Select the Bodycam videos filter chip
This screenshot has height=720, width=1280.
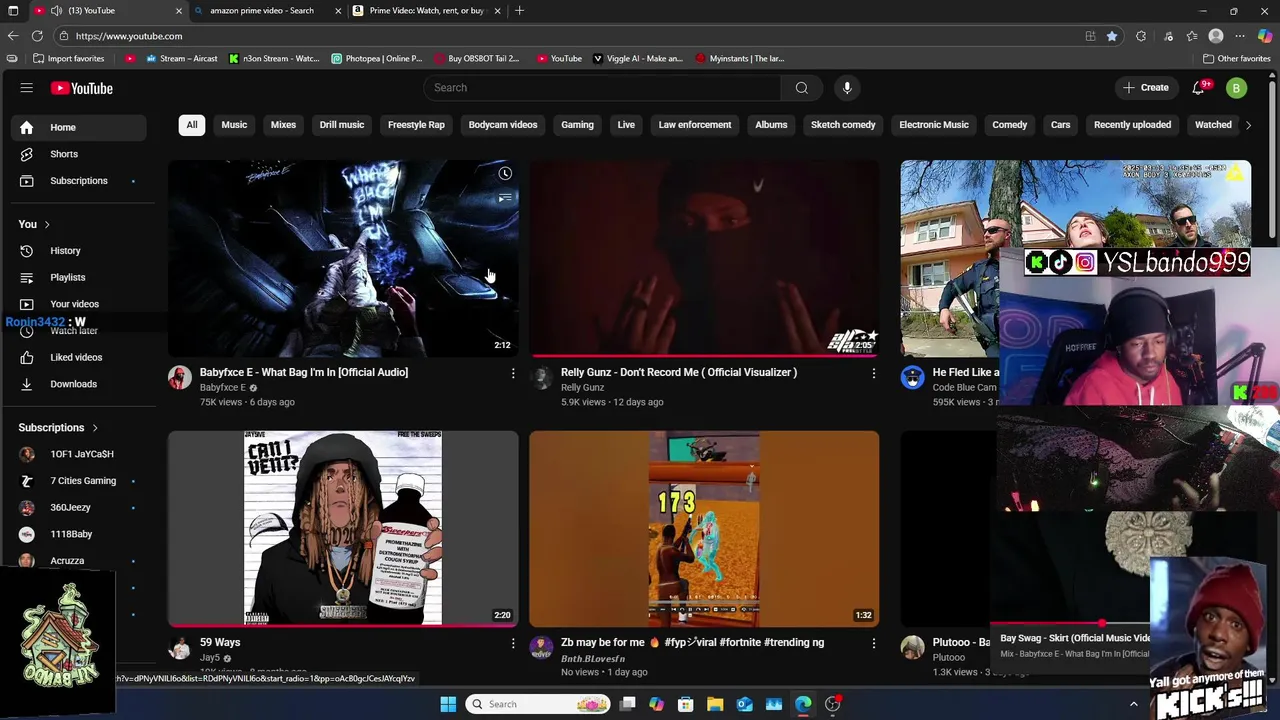(503, 125)
